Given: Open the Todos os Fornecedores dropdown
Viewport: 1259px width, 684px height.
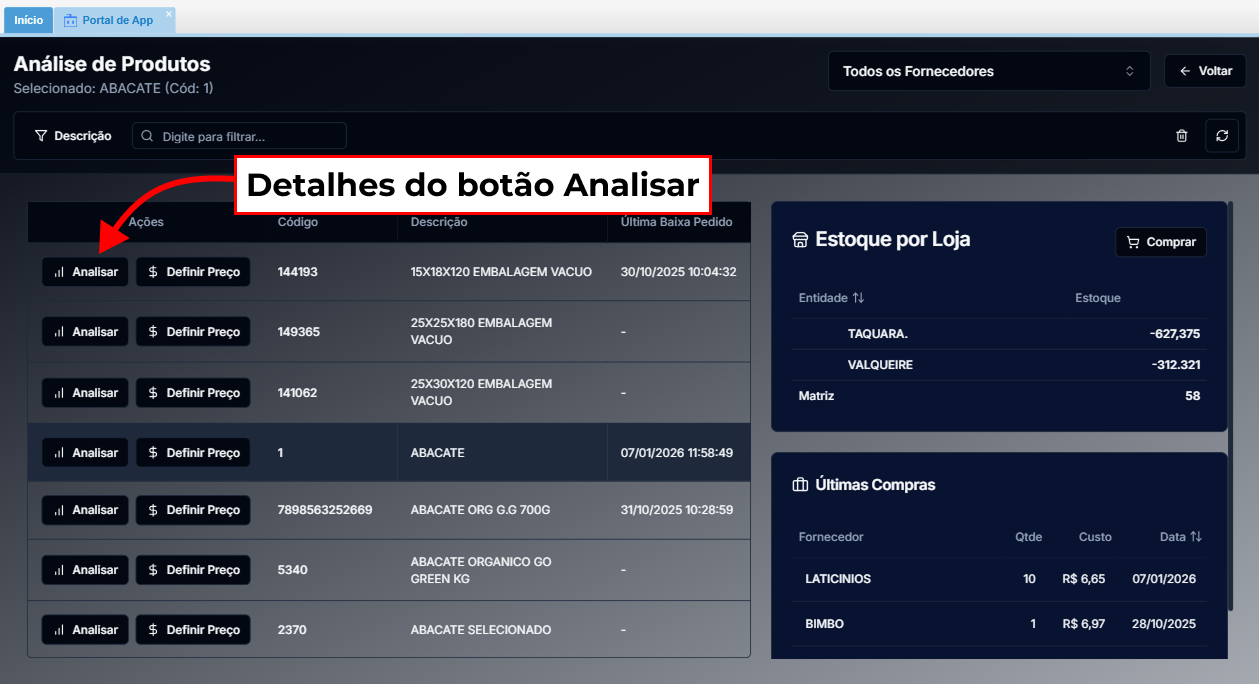Looking at the screenshot, I should pos(988,72).
